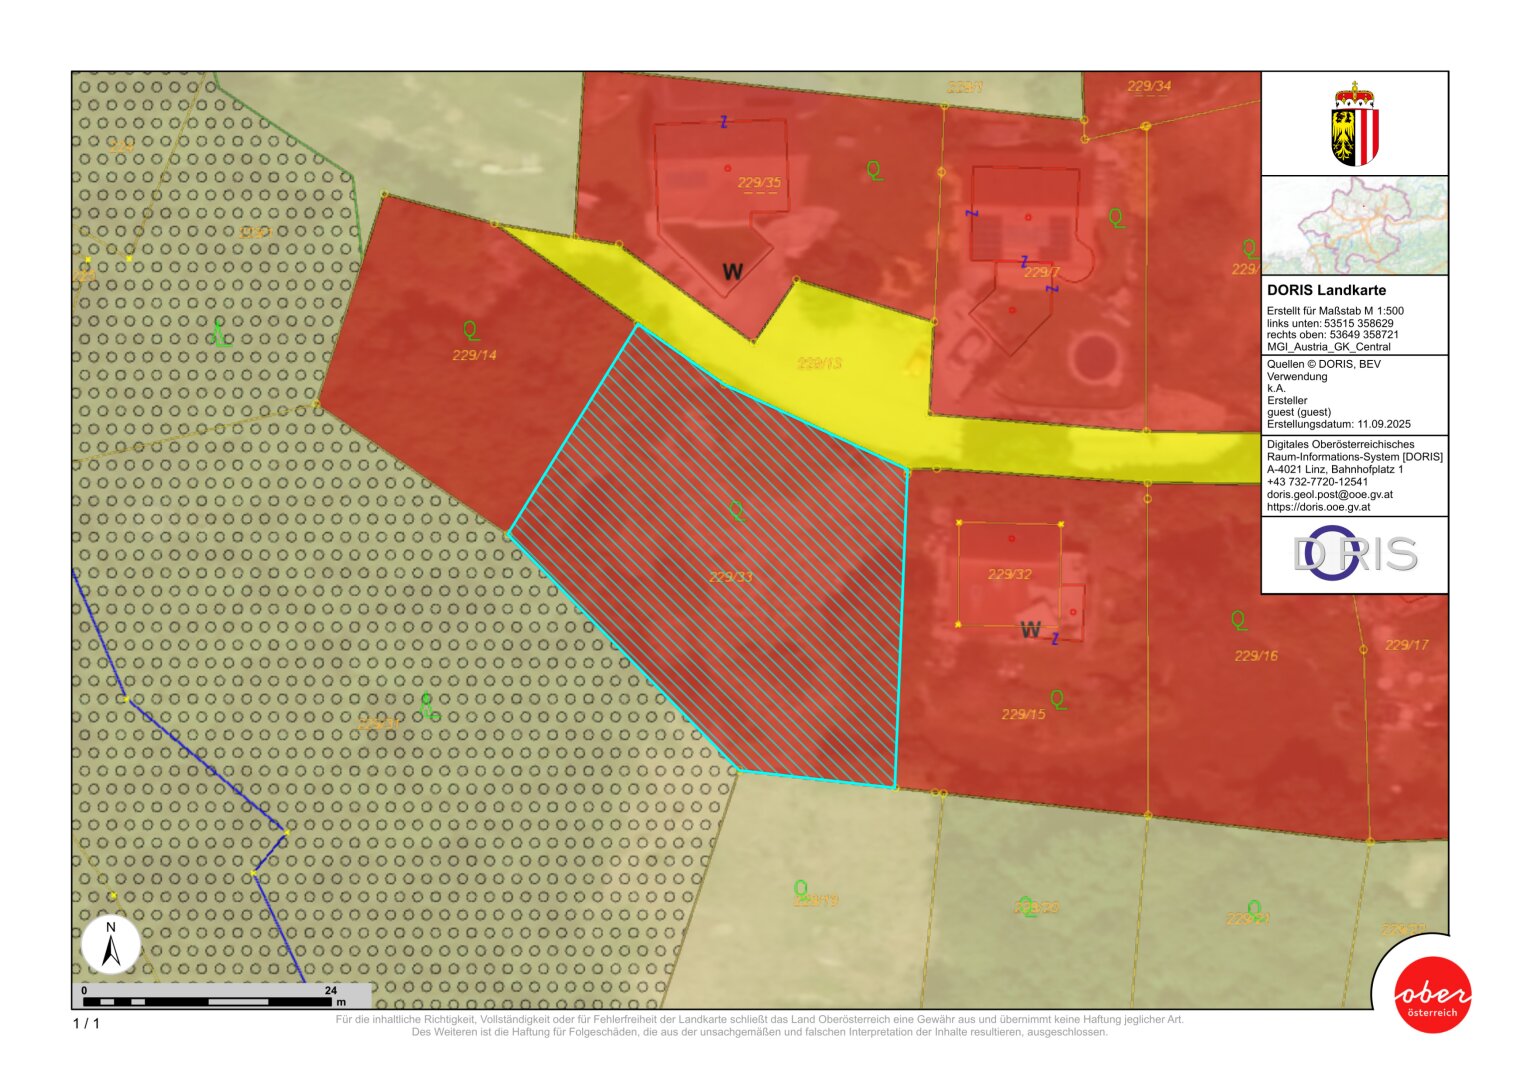Click the circular pool feature near parcel 229/7
Viewport: 1527px width, 1080px height.
pos(1093,355)
